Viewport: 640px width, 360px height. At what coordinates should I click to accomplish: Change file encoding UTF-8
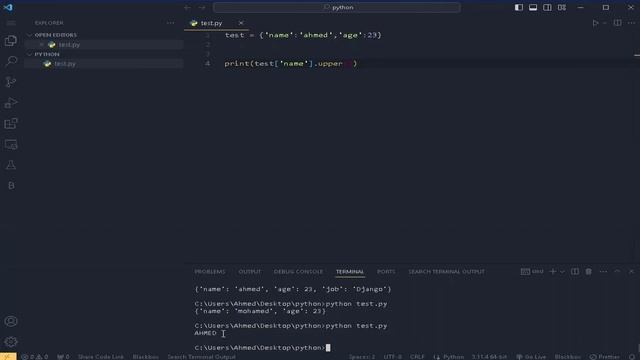(x=393, y=357)
